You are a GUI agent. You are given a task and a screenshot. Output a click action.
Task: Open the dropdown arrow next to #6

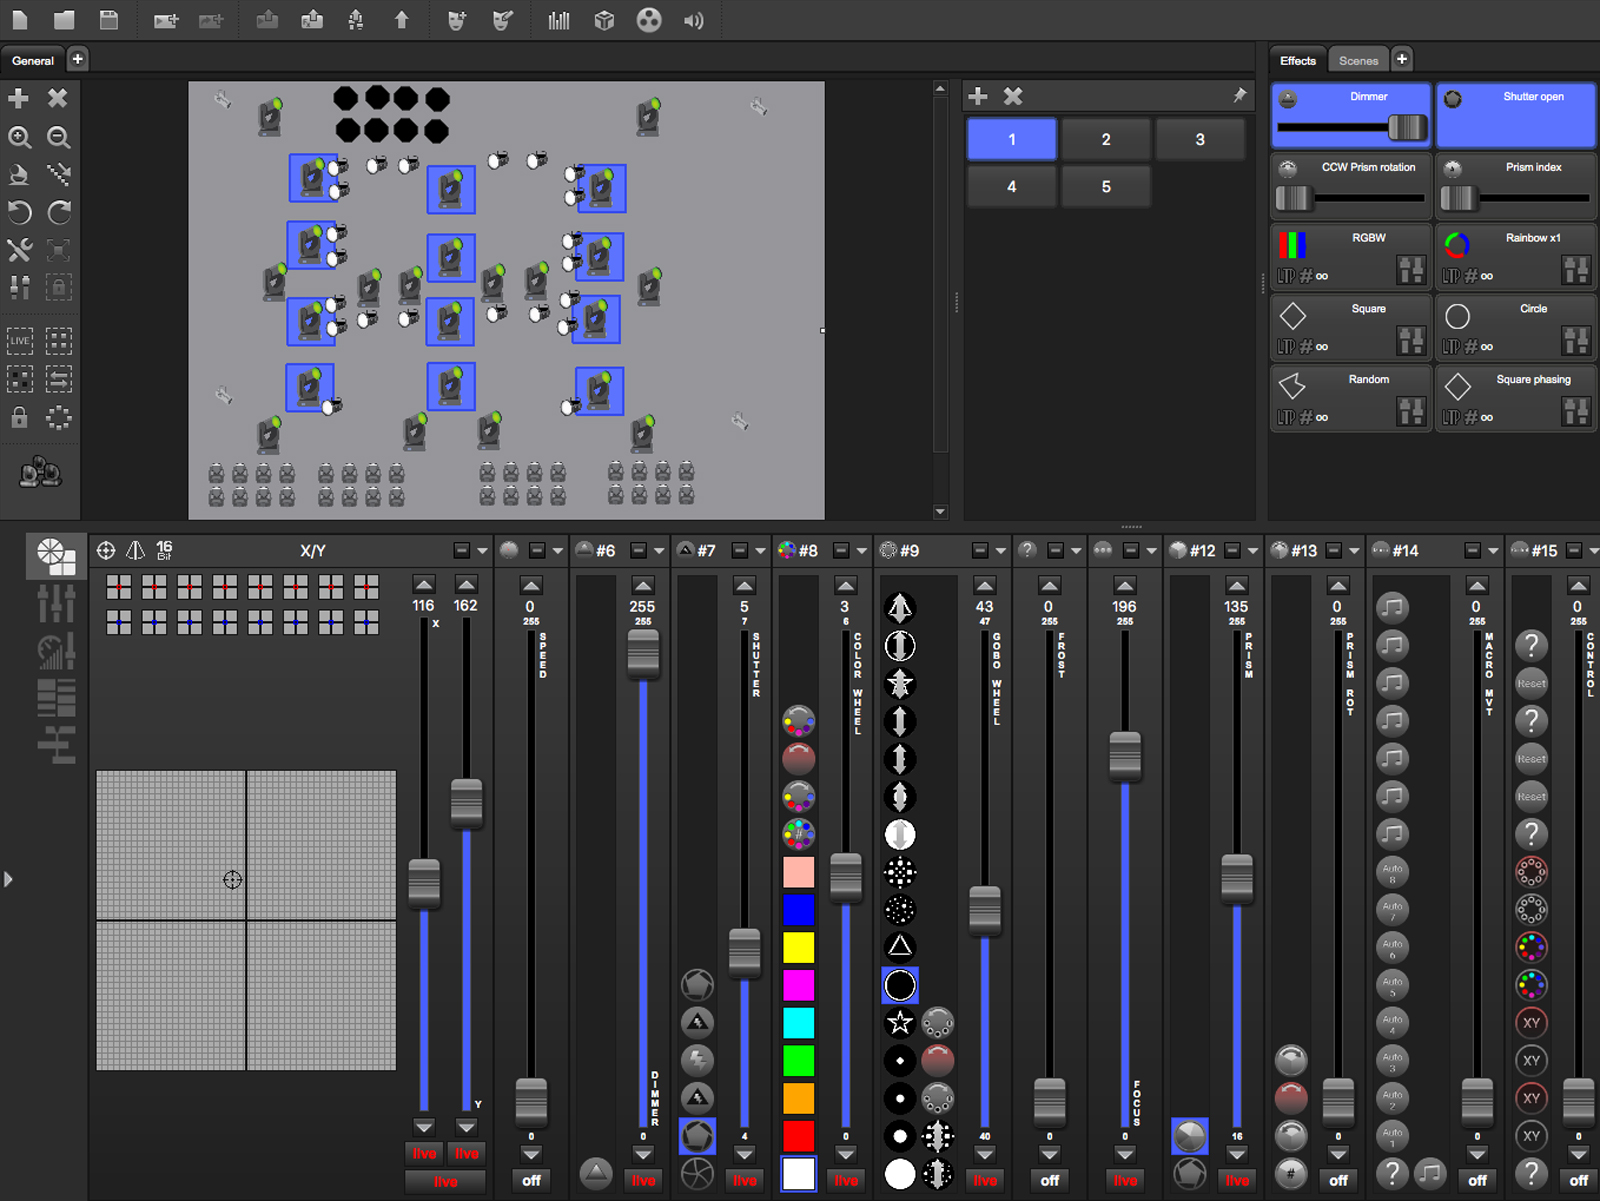659,551
